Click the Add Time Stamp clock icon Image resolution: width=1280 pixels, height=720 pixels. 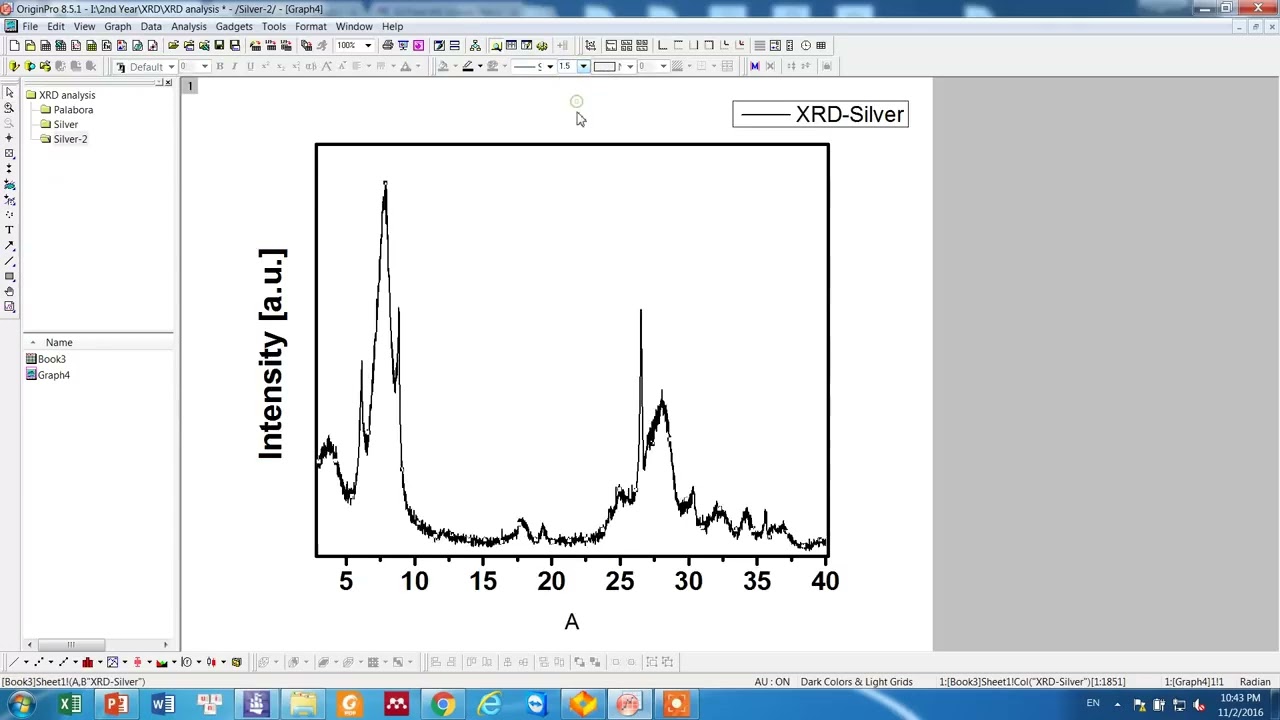[805, 46]
